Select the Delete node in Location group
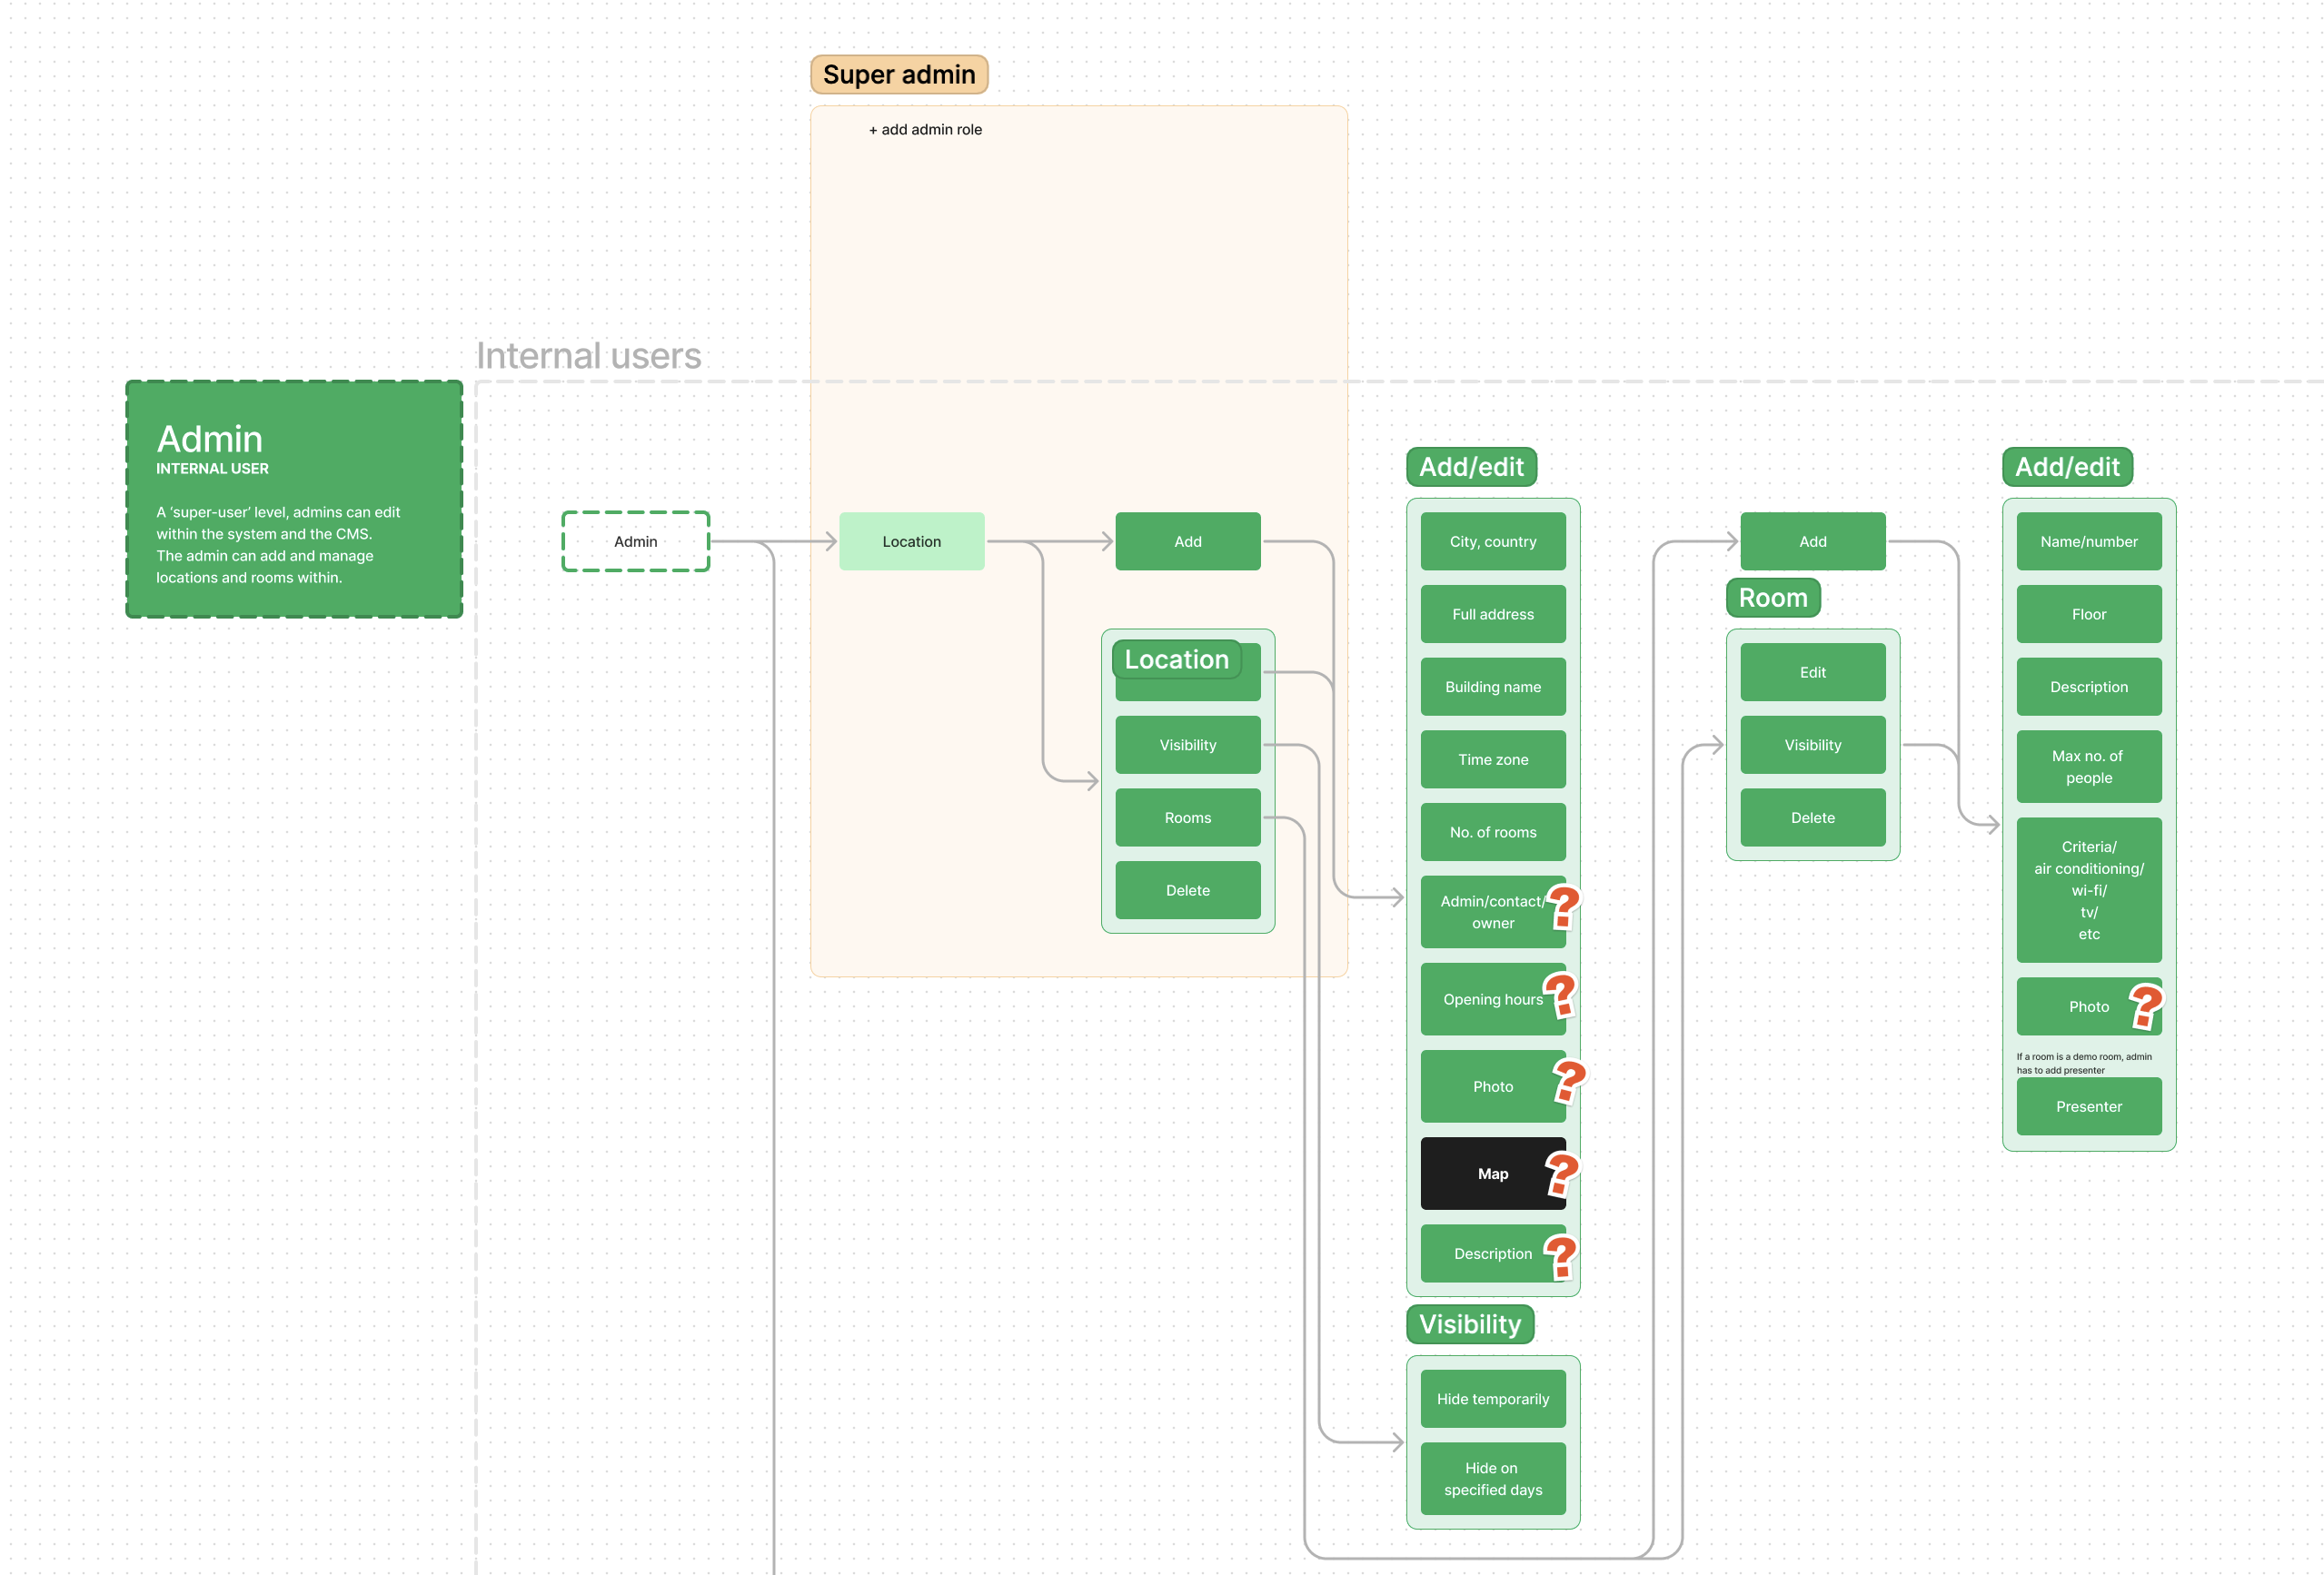Screen dimensions: 2324x1575 (x=1188, y=890)
